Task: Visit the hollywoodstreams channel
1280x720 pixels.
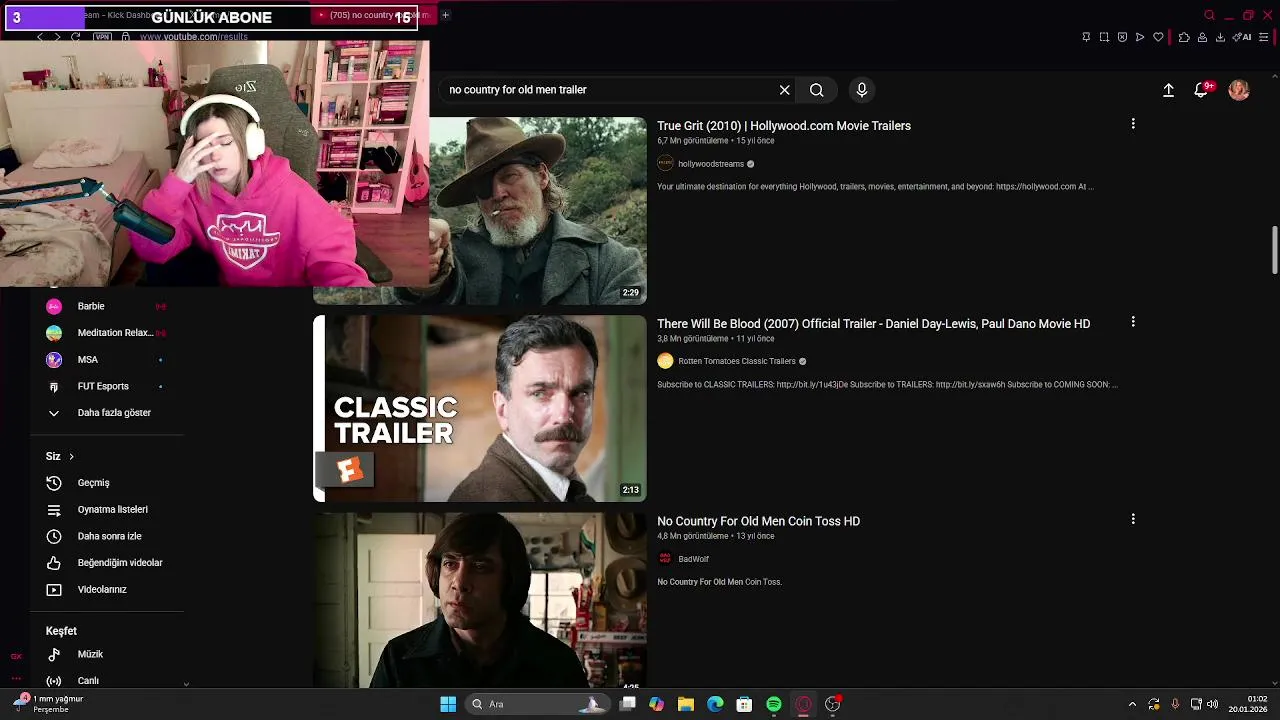Action: 711,164
